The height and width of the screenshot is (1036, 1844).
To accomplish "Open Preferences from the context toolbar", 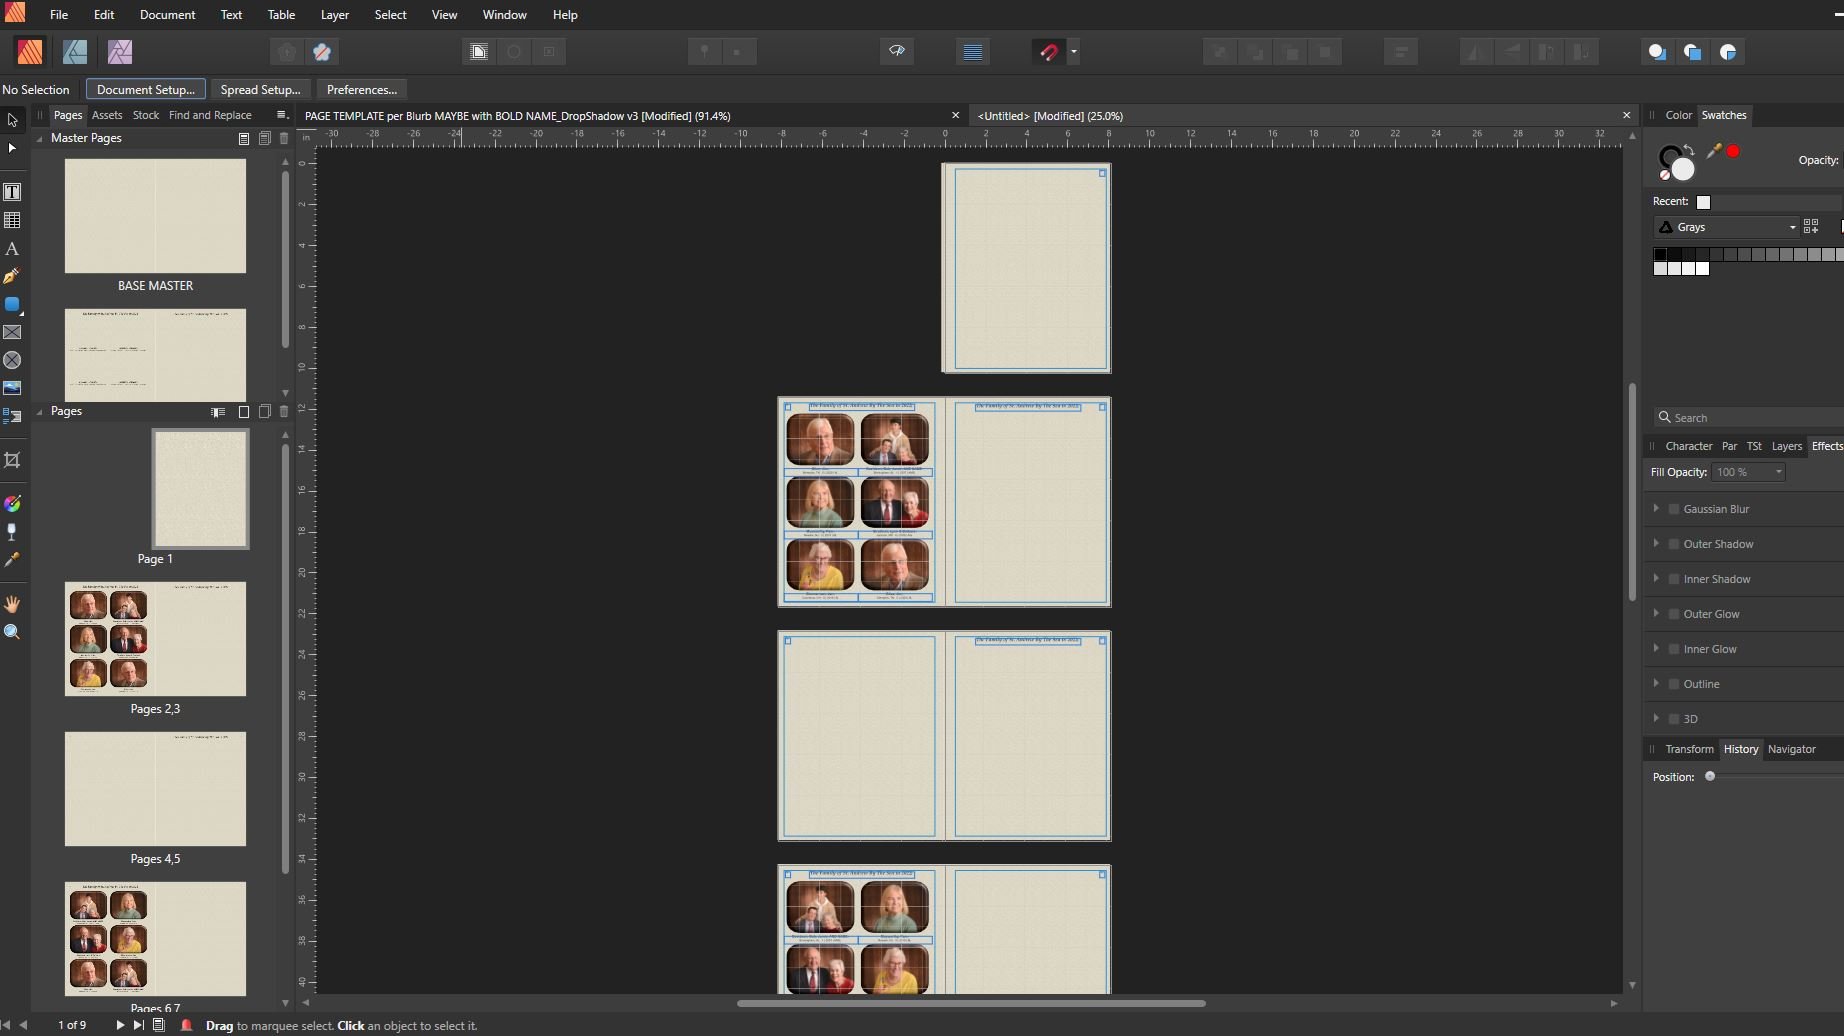I will (x=361, y=90).
